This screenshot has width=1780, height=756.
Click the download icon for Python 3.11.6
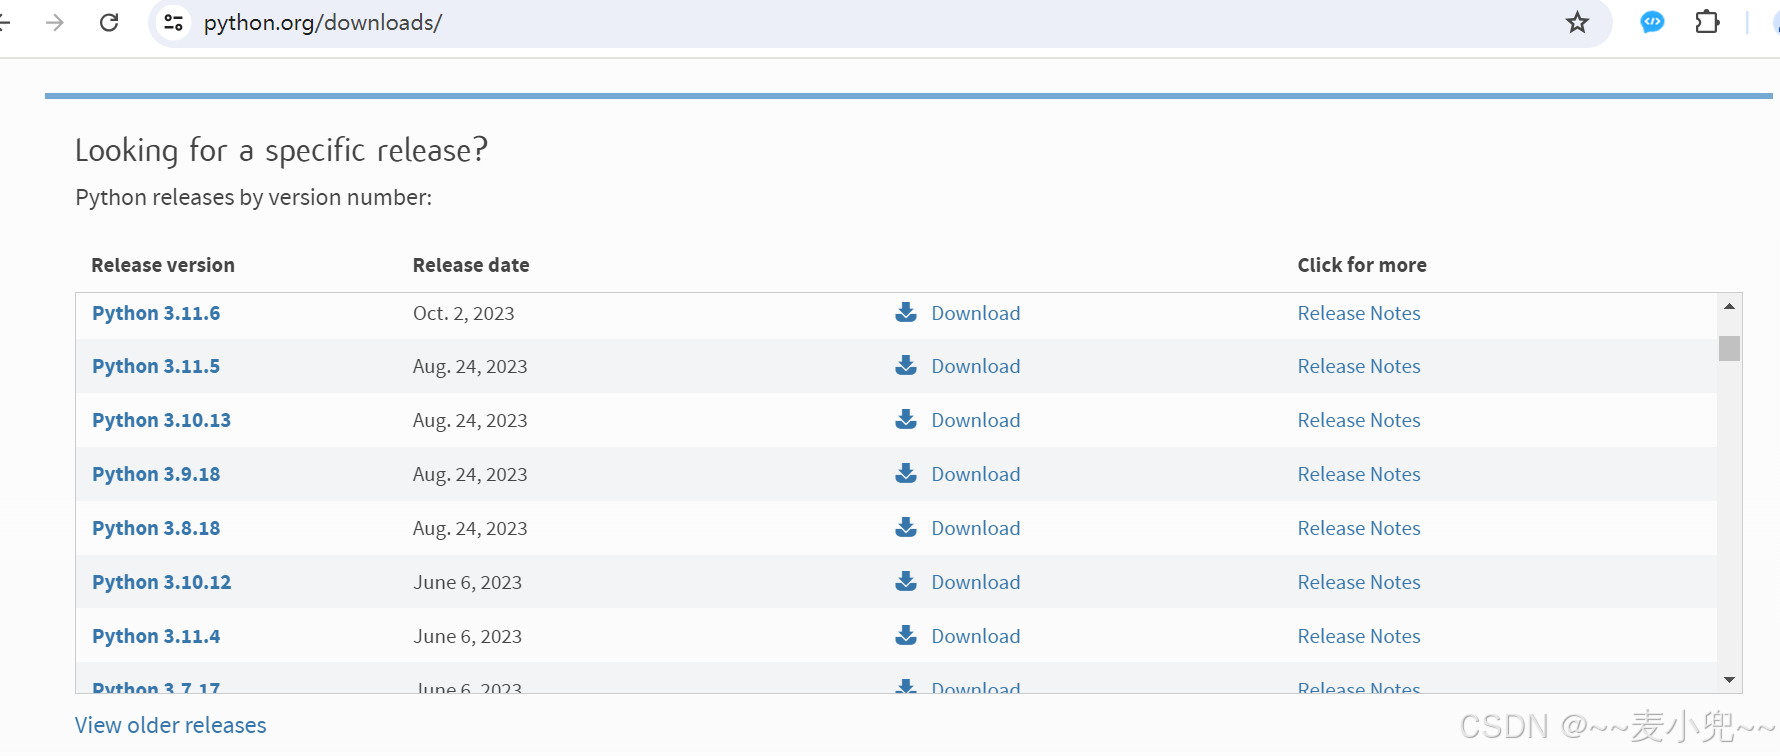coord(906,312)
